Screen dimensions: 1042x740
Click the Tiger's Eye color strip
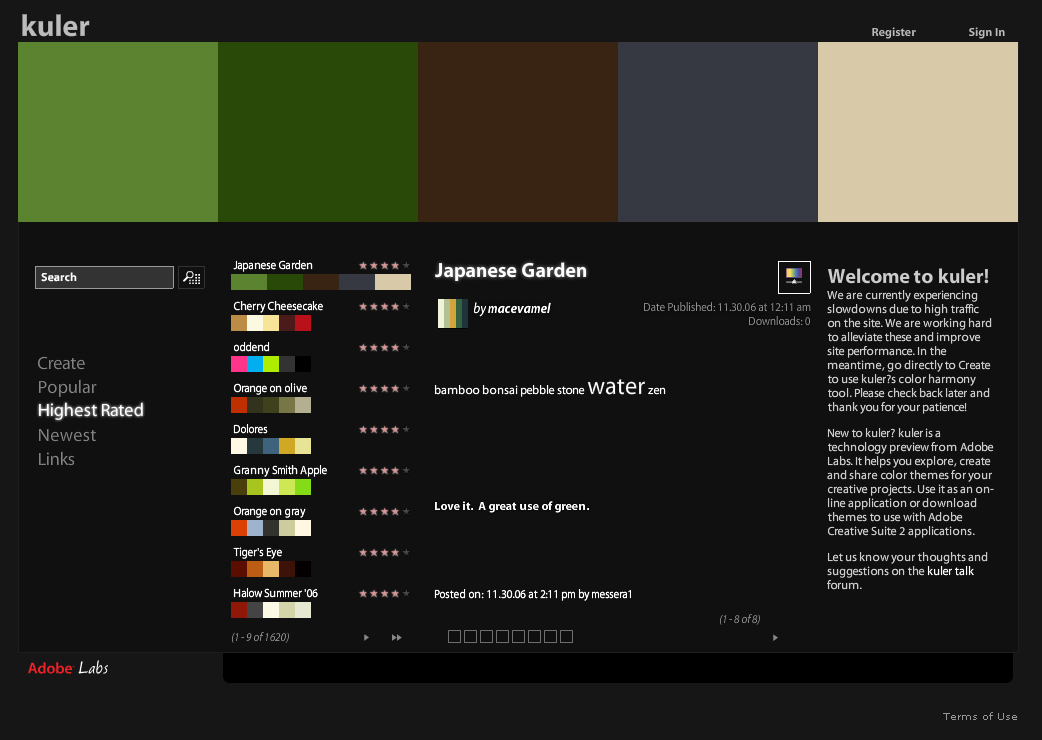tap(271, 569)
